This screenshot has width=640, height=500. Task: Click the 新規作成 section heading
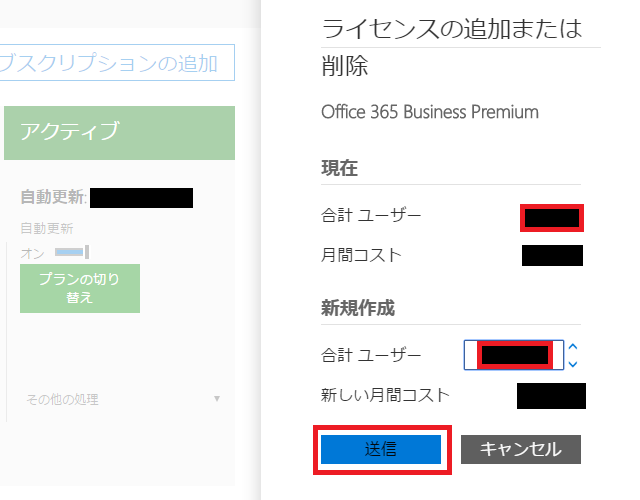[x=358, y=308]
